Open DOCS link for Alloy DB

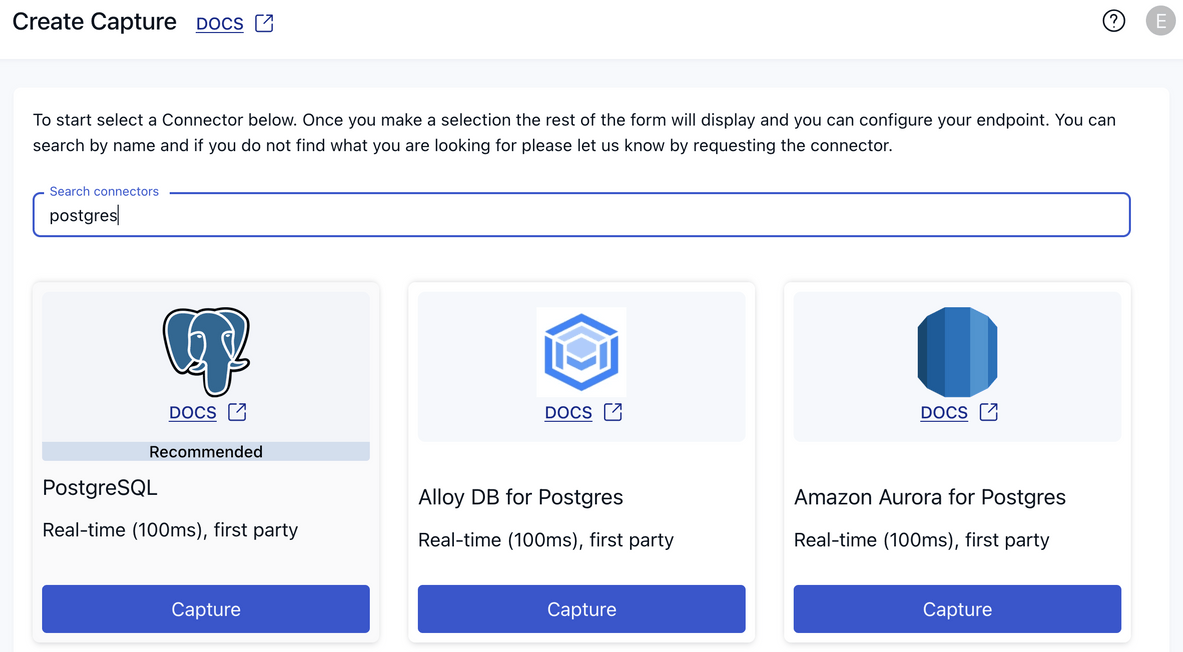[x=568, y=413]
